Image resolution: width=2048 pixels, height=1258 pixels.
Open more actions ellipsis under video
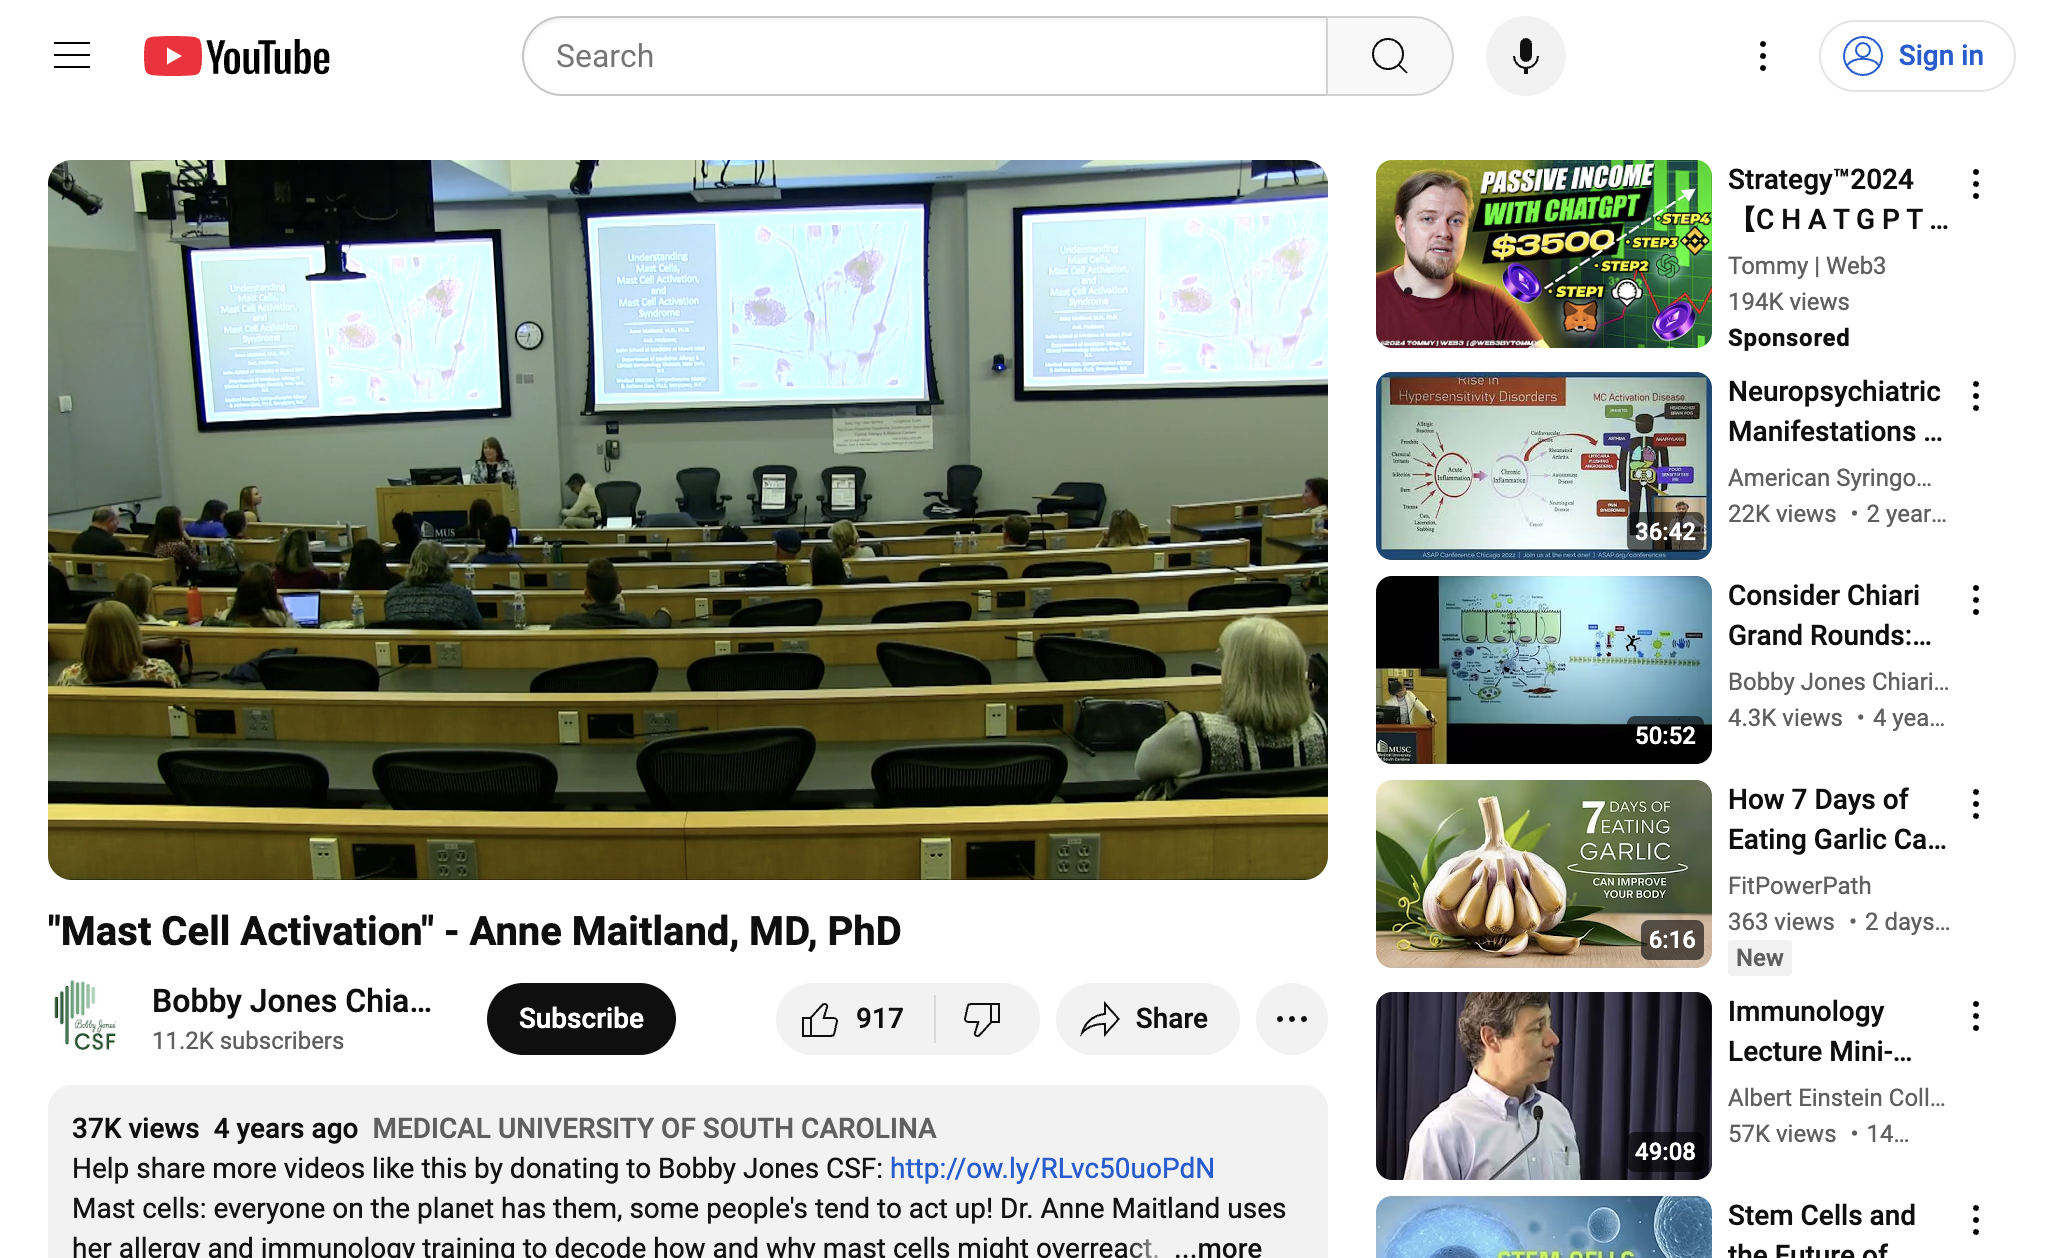coord(1292,1019)
